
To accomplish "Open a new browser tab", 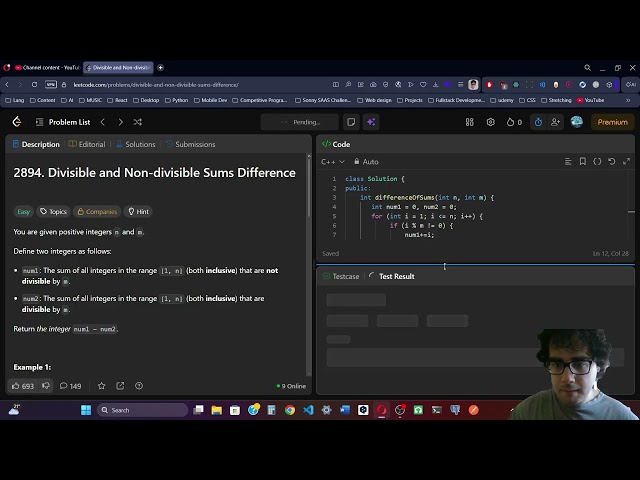I will coord(160,67).
